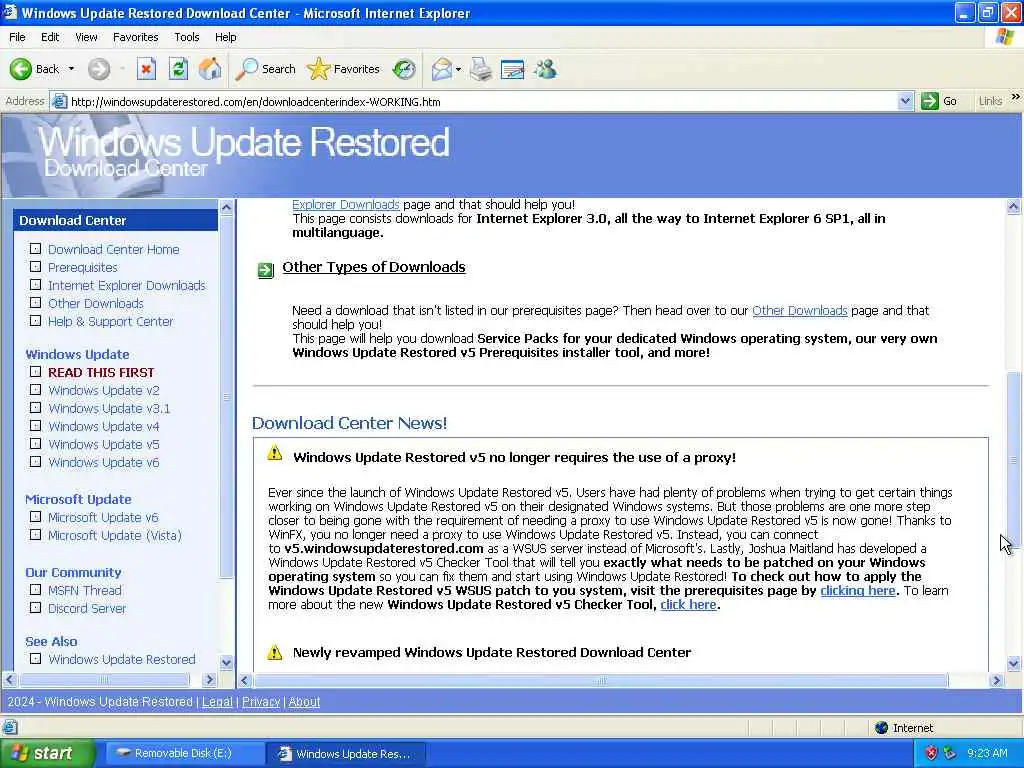Open the 'click here' Checker Tool link
Screen dimensions: 1024x768
click(688, 605)
